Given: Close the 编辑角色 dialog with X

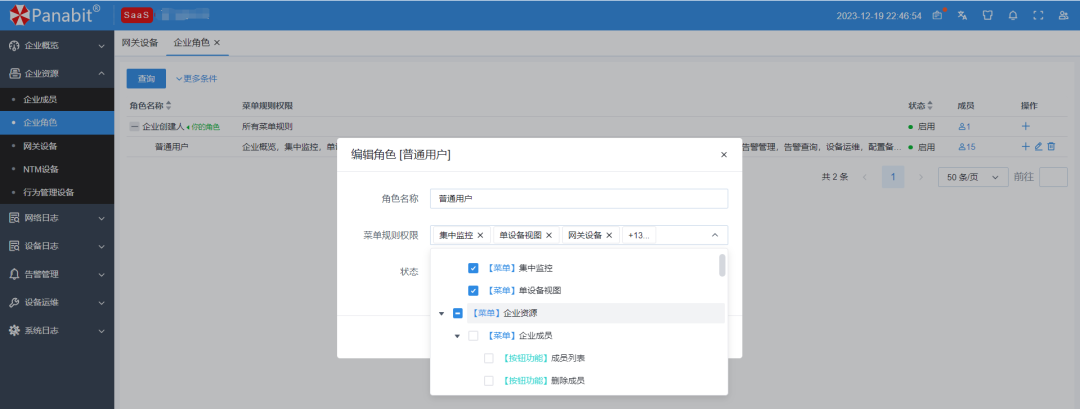Looking at the screenshot, I should click(724, 155).
